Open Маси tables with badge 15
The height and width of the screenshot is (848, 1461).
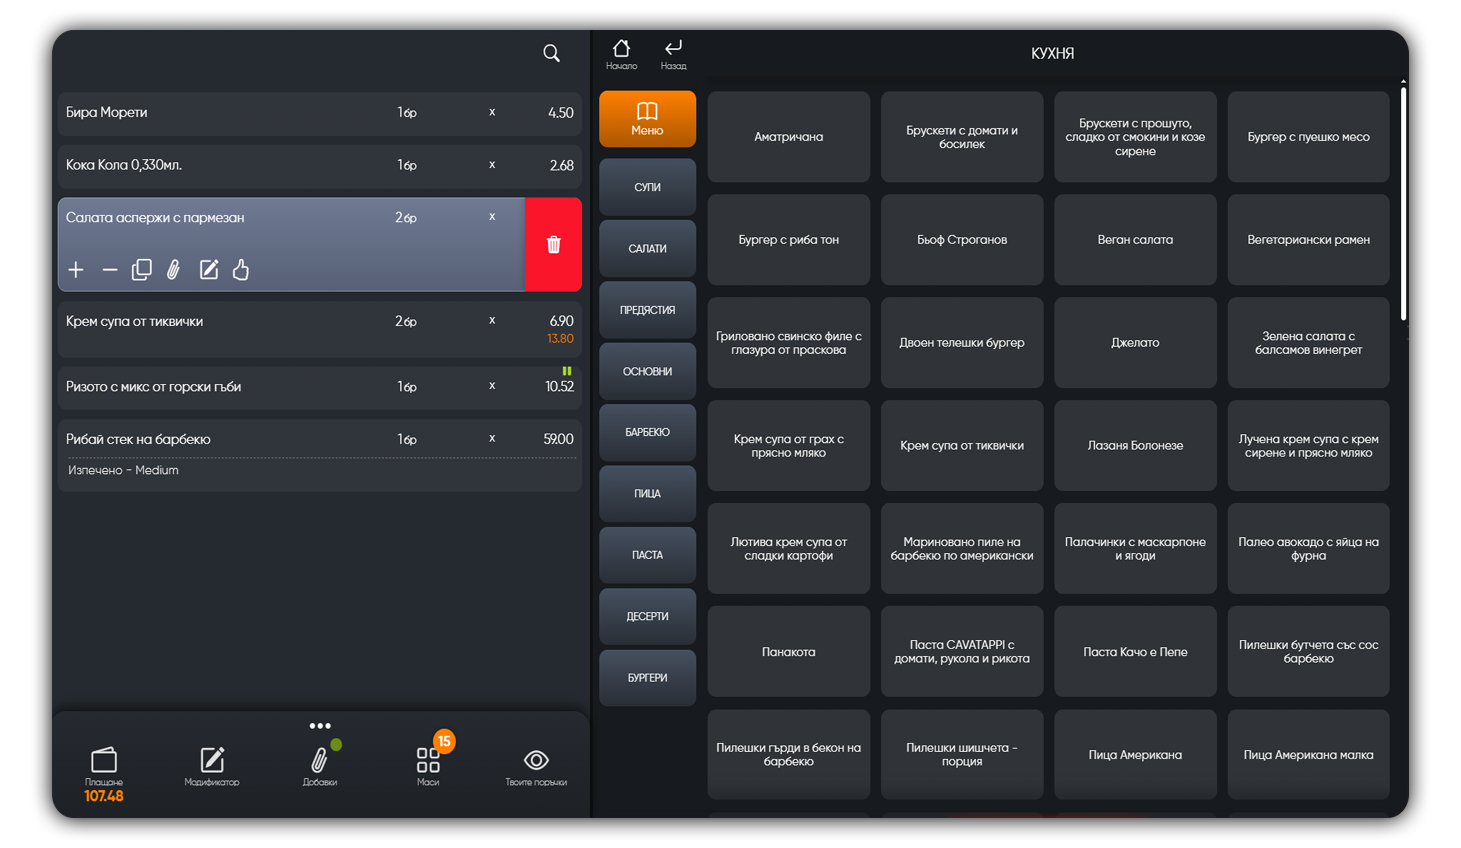pyautogui.click(x=428, y=766)
